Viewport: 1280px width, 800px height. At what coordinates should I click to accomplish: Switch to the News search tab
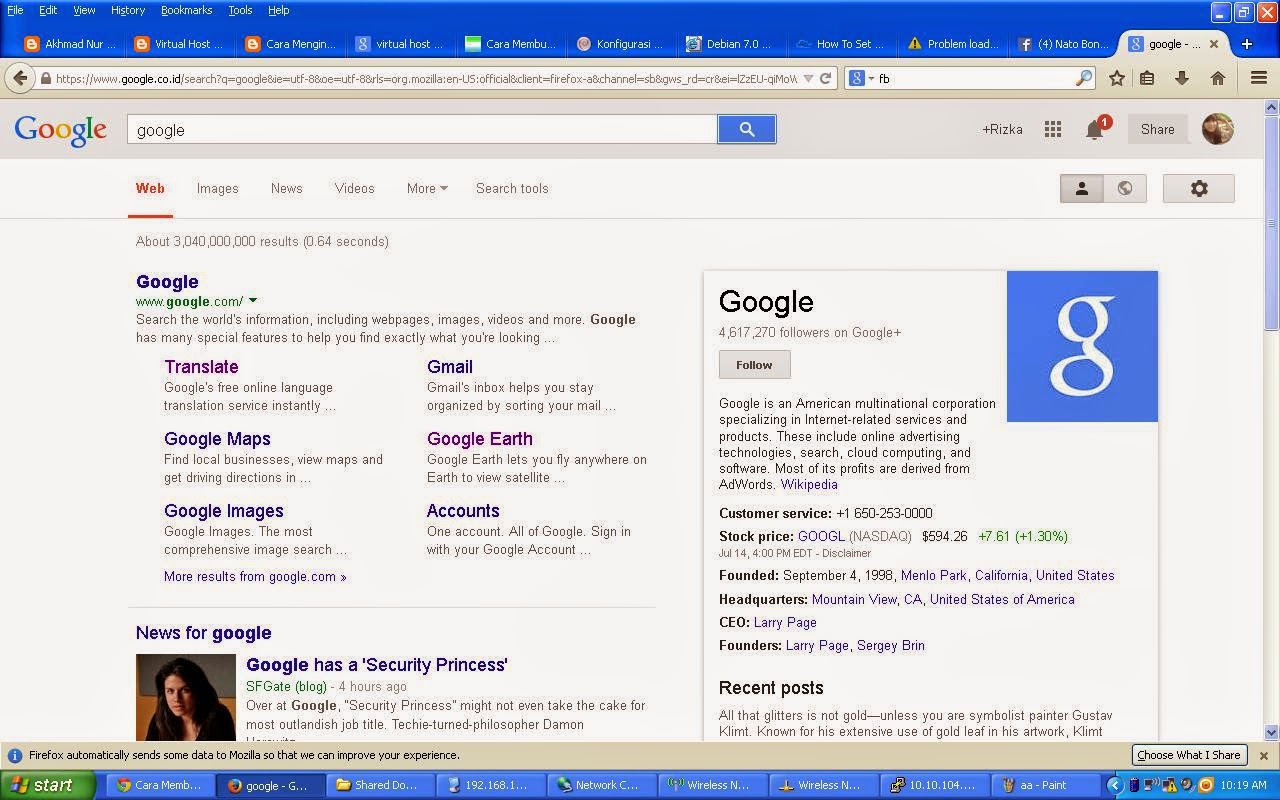[286, 188]
